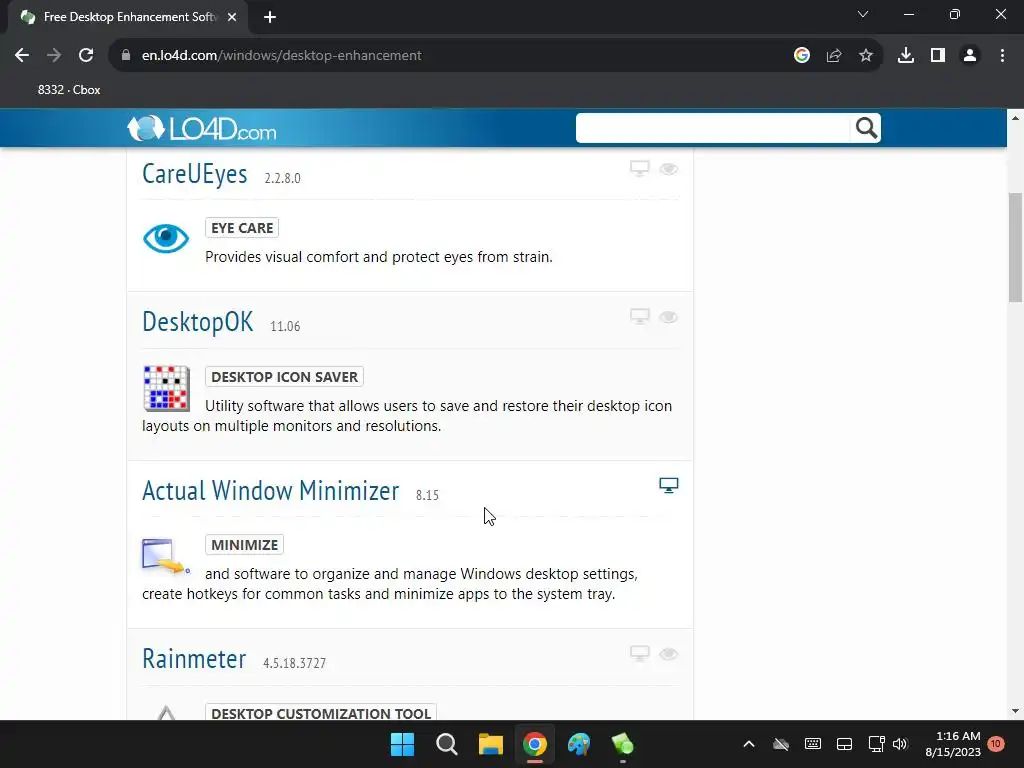
Task: Open the Paint palette app in taskbar
Action: click(579, 744)
